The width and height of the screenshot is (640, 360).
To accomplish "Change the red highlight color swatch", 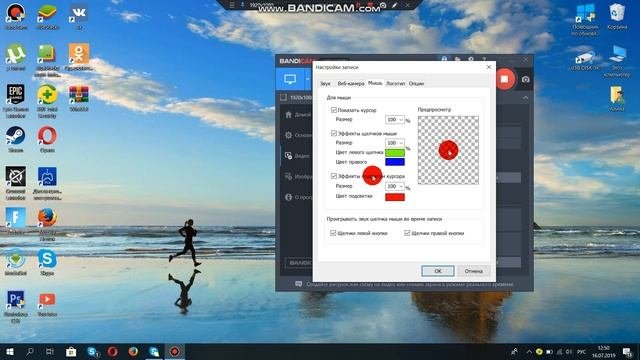I will 395,197.
